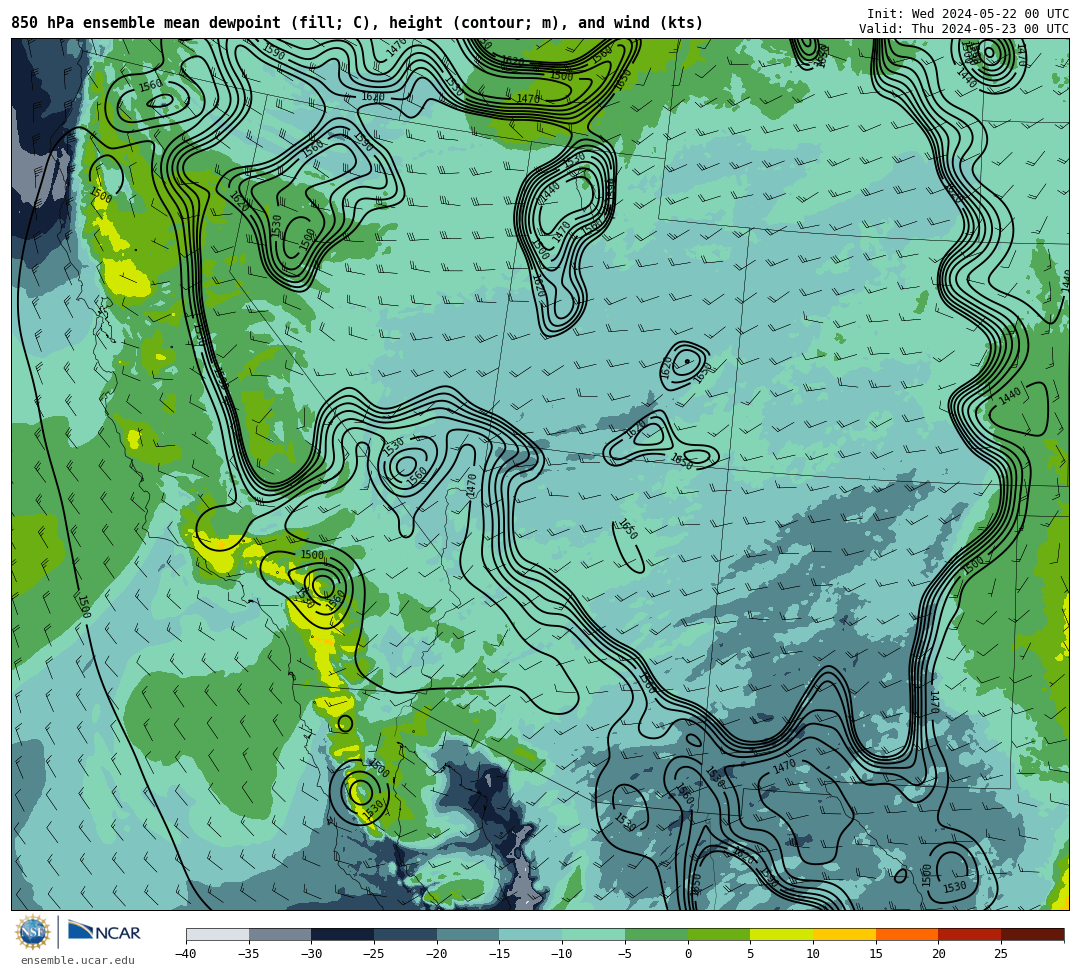Click the -30 colorbar tick label
Viewport: 1080px width, 973px height.
pyautogui.click(x=311, y=954)
